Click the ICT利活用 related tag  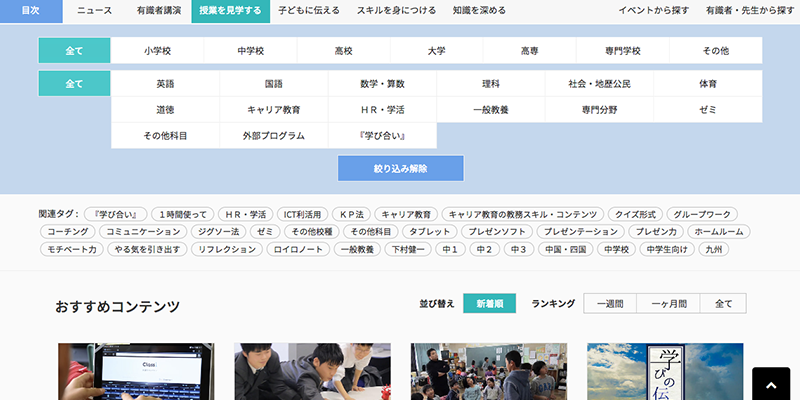pyautogui.click(x=302, y=214)
